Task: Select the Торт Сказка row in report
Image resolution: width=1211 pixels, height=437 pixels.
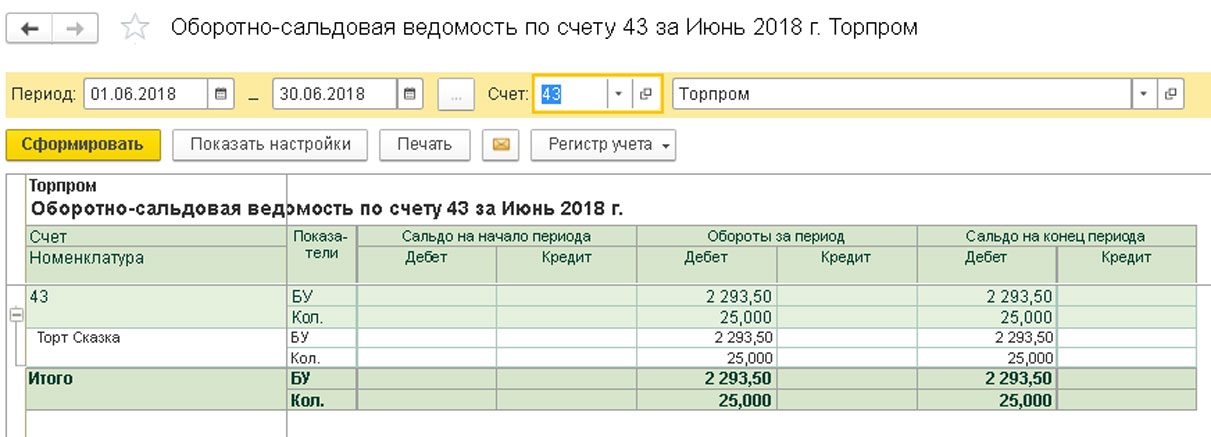Action: [78, 338]
